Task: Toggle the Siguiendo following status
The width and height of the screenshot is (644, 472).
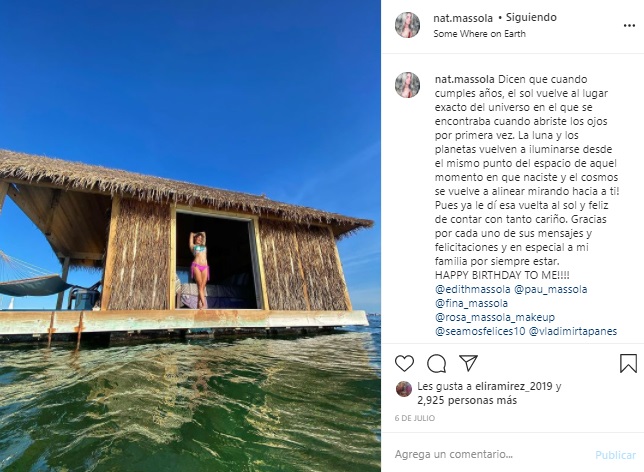Action: coord(531,17)
